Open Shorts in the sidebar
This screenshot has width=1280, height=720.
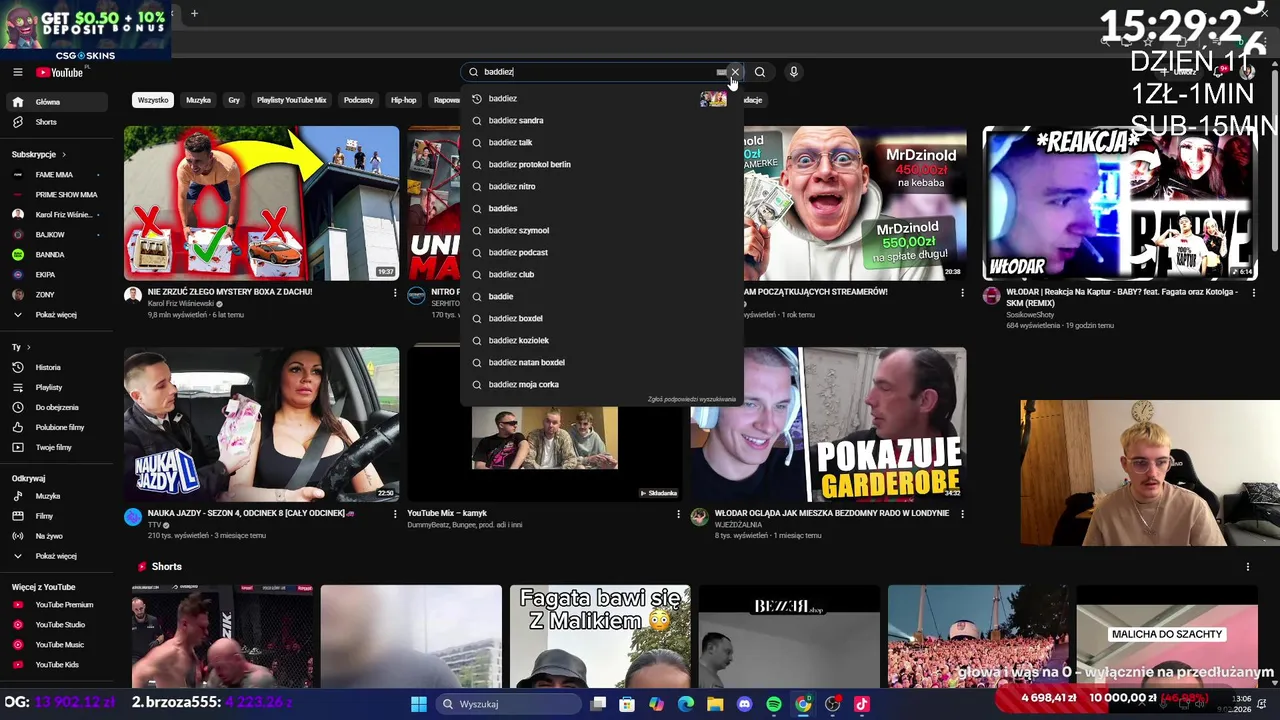point(58,122)
